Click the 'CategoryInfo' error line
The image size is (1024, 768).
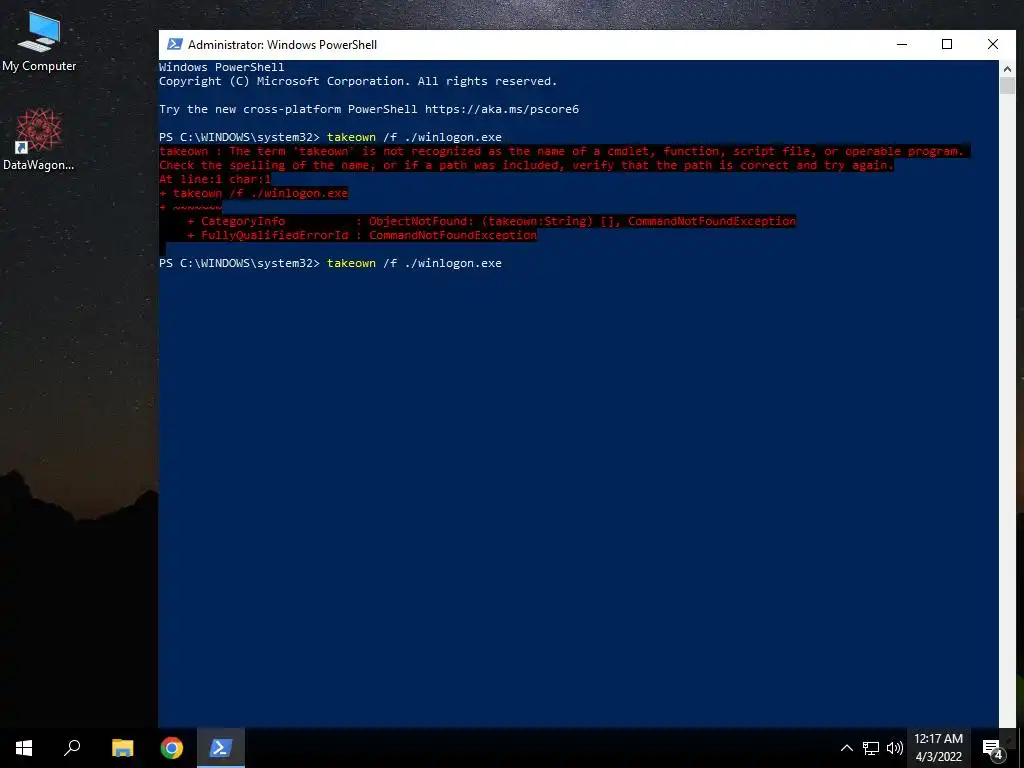click(x=492, y=221)
